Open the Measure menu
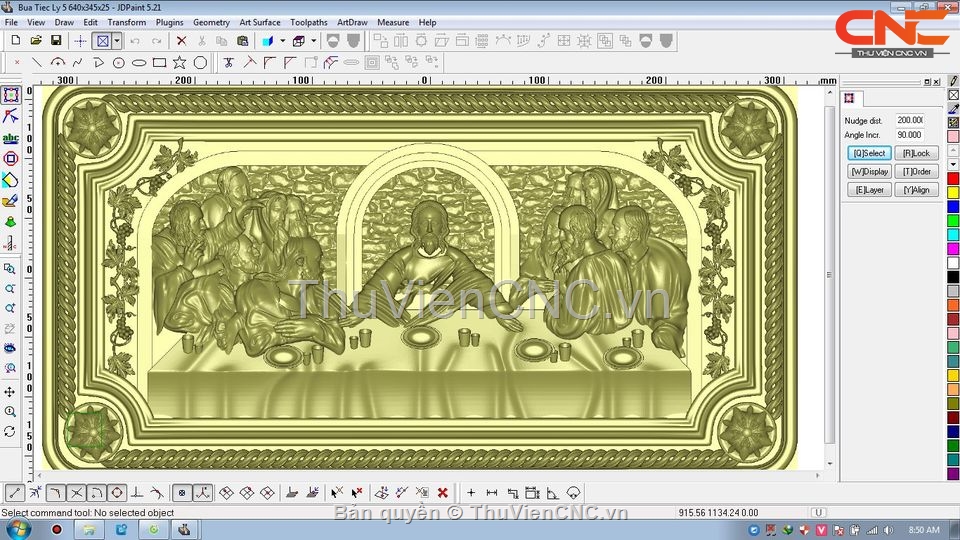The width and height of the screenshot is (960, 540). click(x=393, y=22)
